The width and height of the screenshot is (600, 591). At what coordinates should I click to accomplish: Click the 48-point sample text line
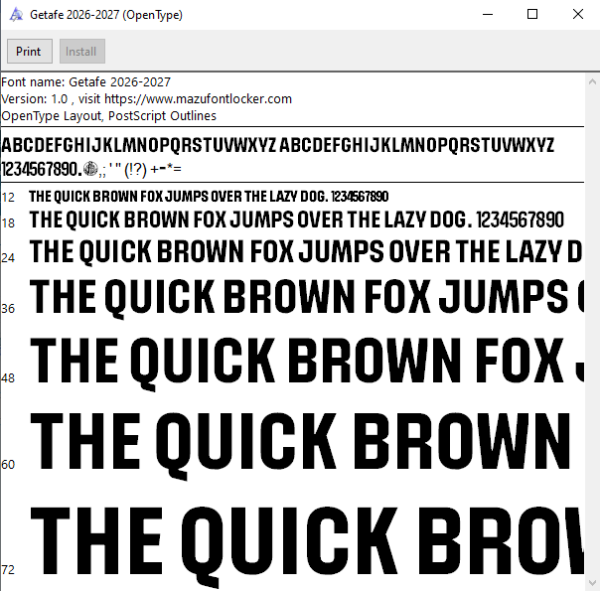point(306,364)
